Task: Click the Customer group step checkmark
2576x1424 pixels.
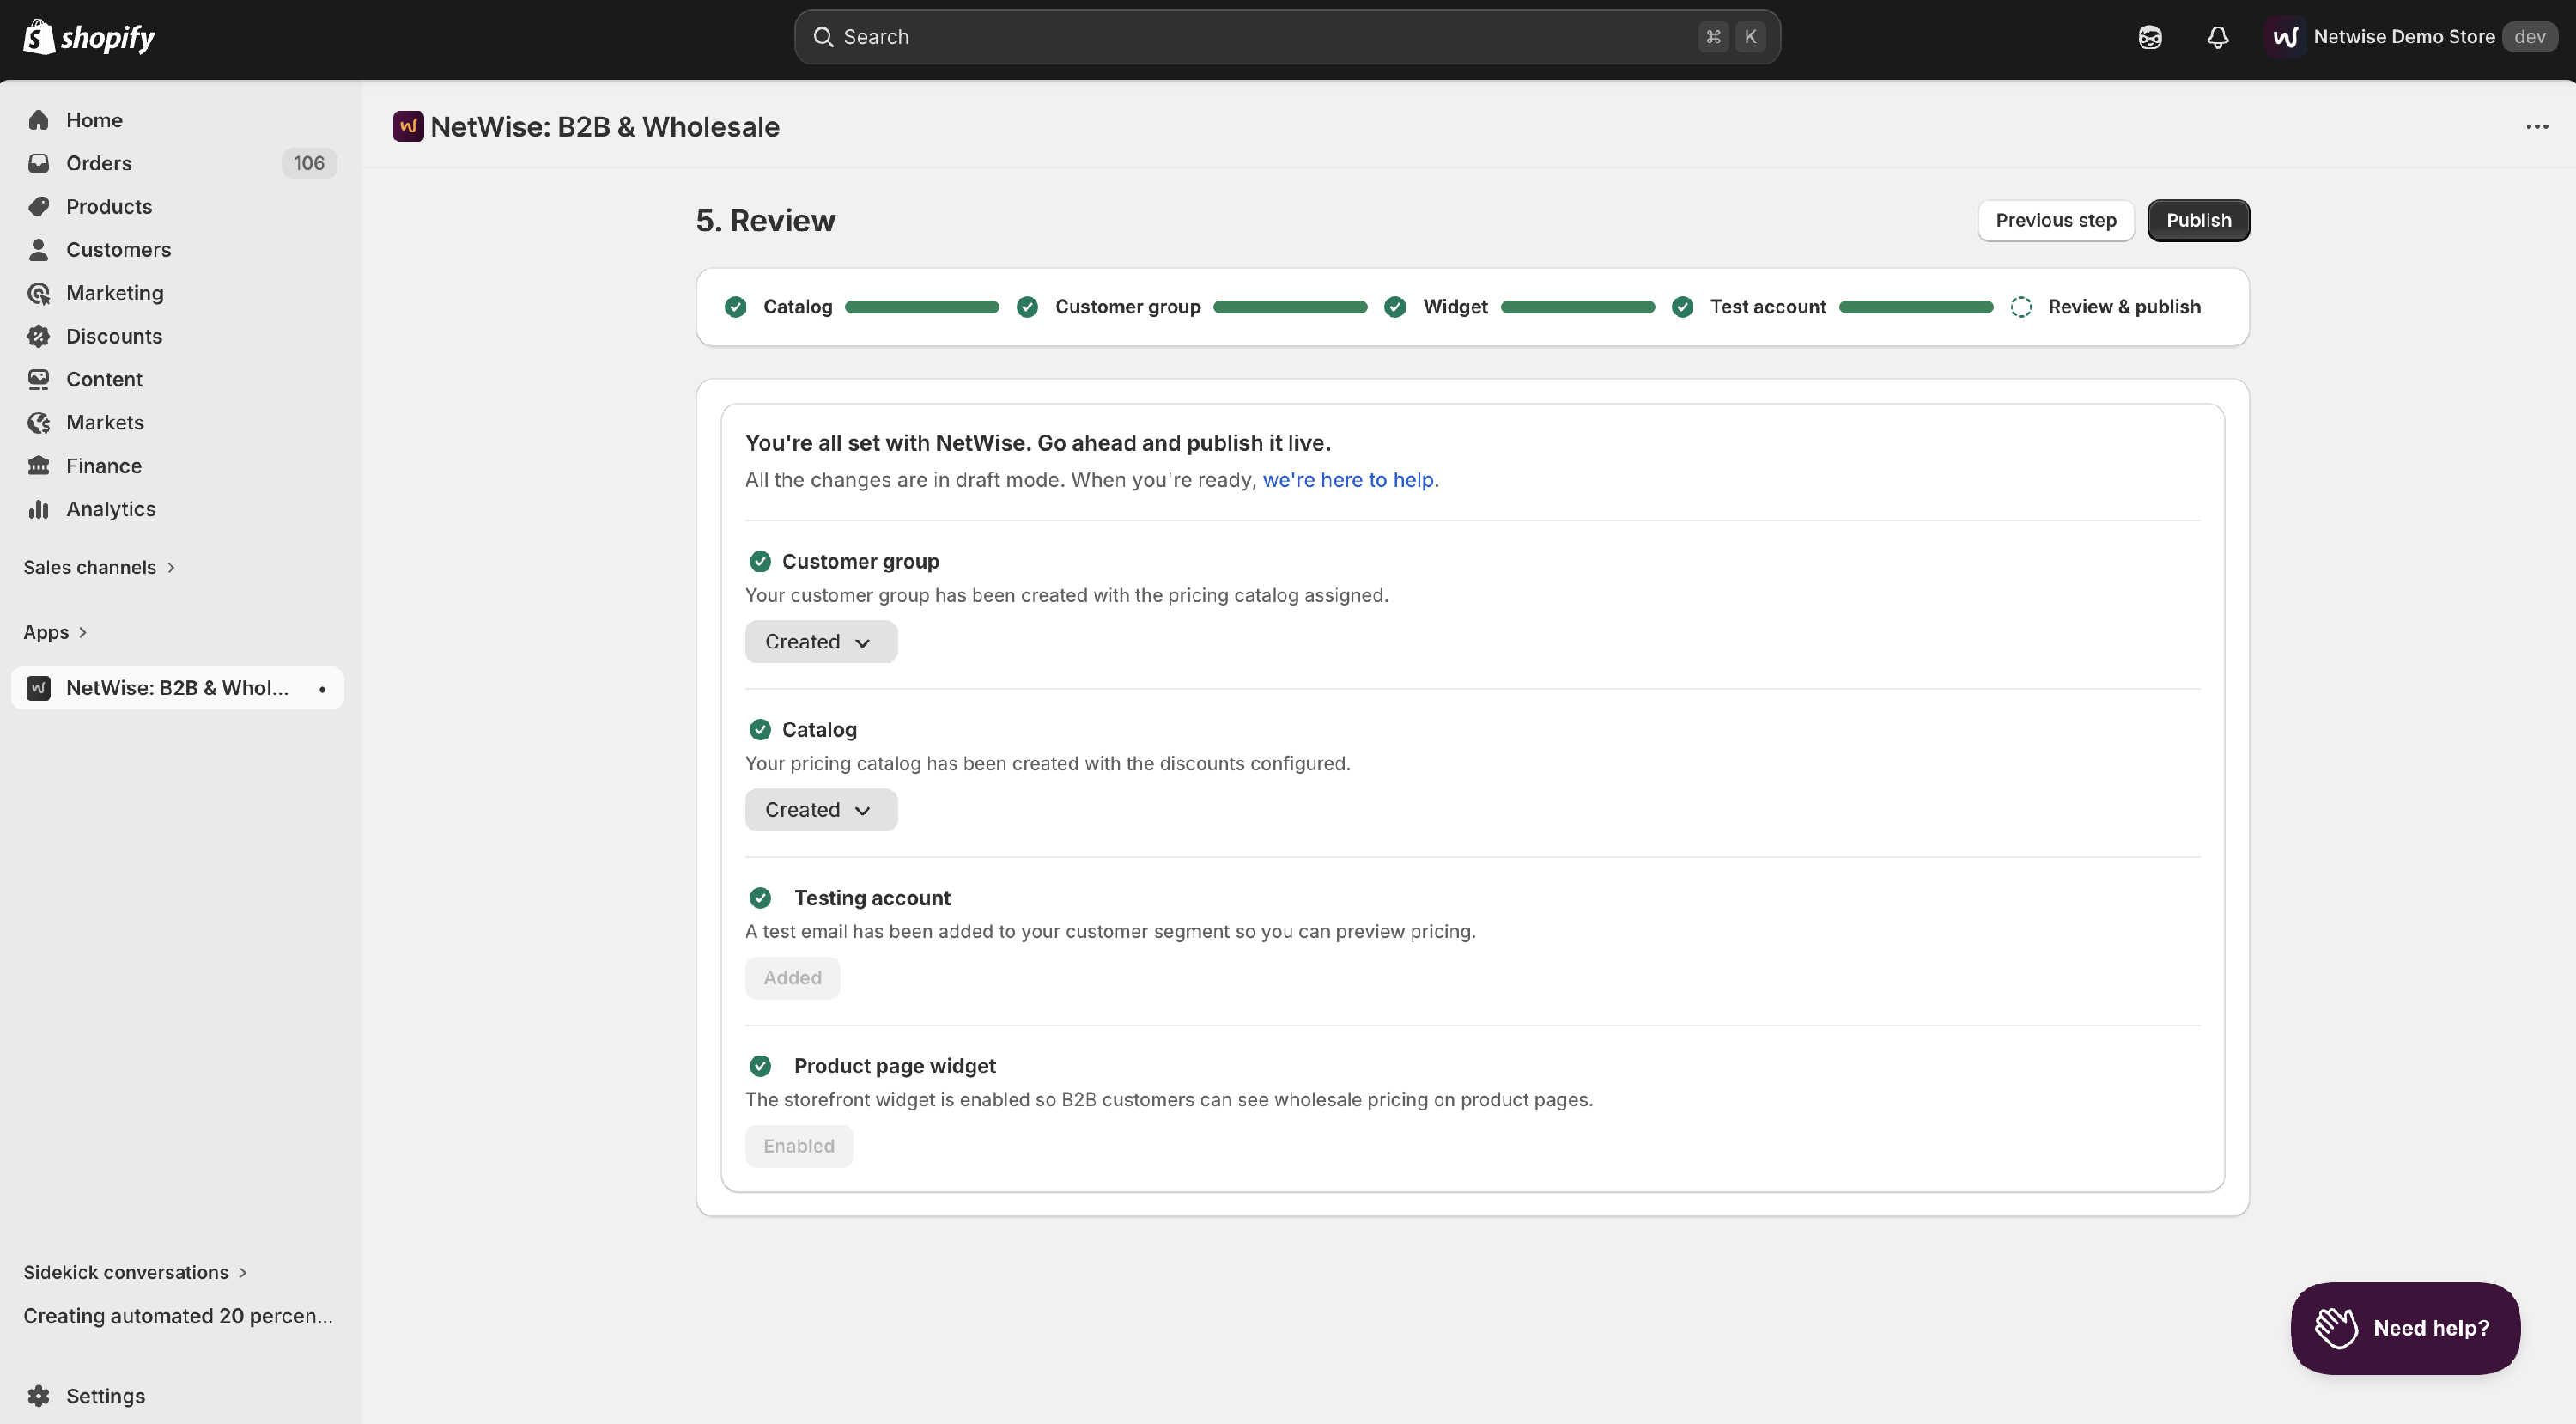Action: (x=1027, y=307)
